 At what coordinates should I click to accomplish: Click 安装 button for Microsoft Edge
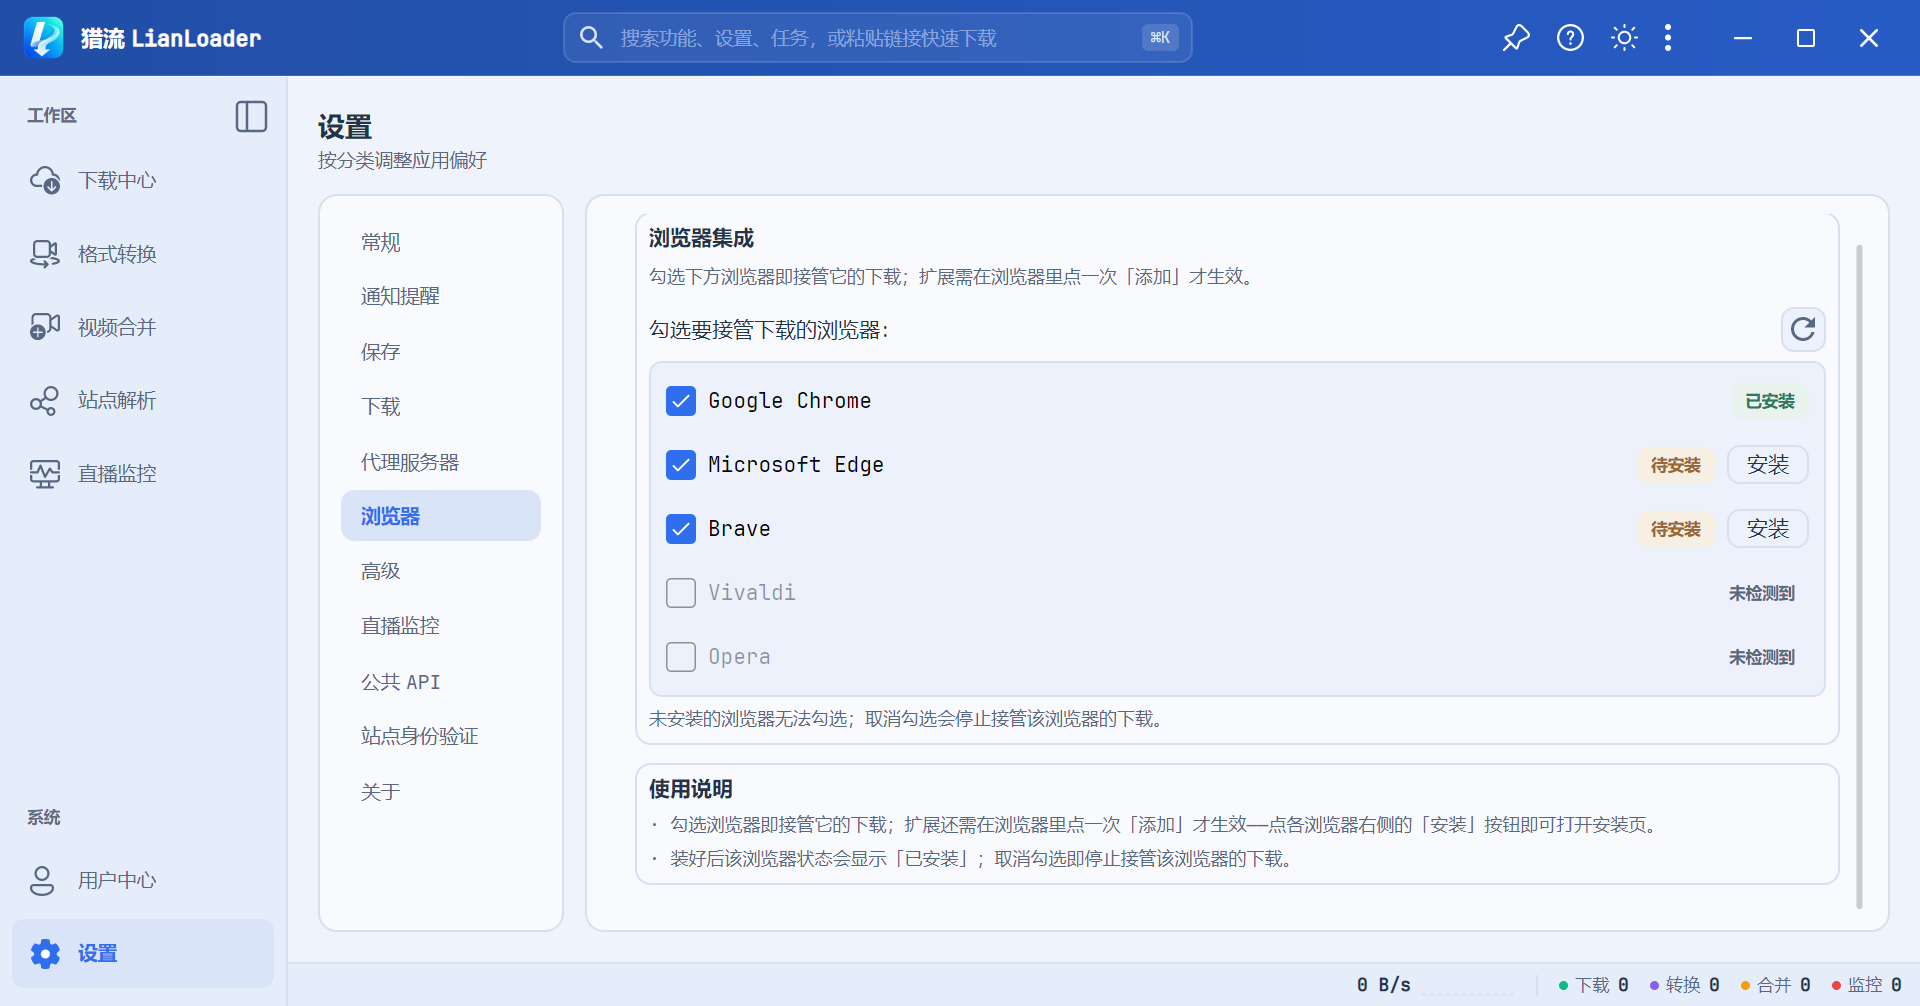(1768, 465)
